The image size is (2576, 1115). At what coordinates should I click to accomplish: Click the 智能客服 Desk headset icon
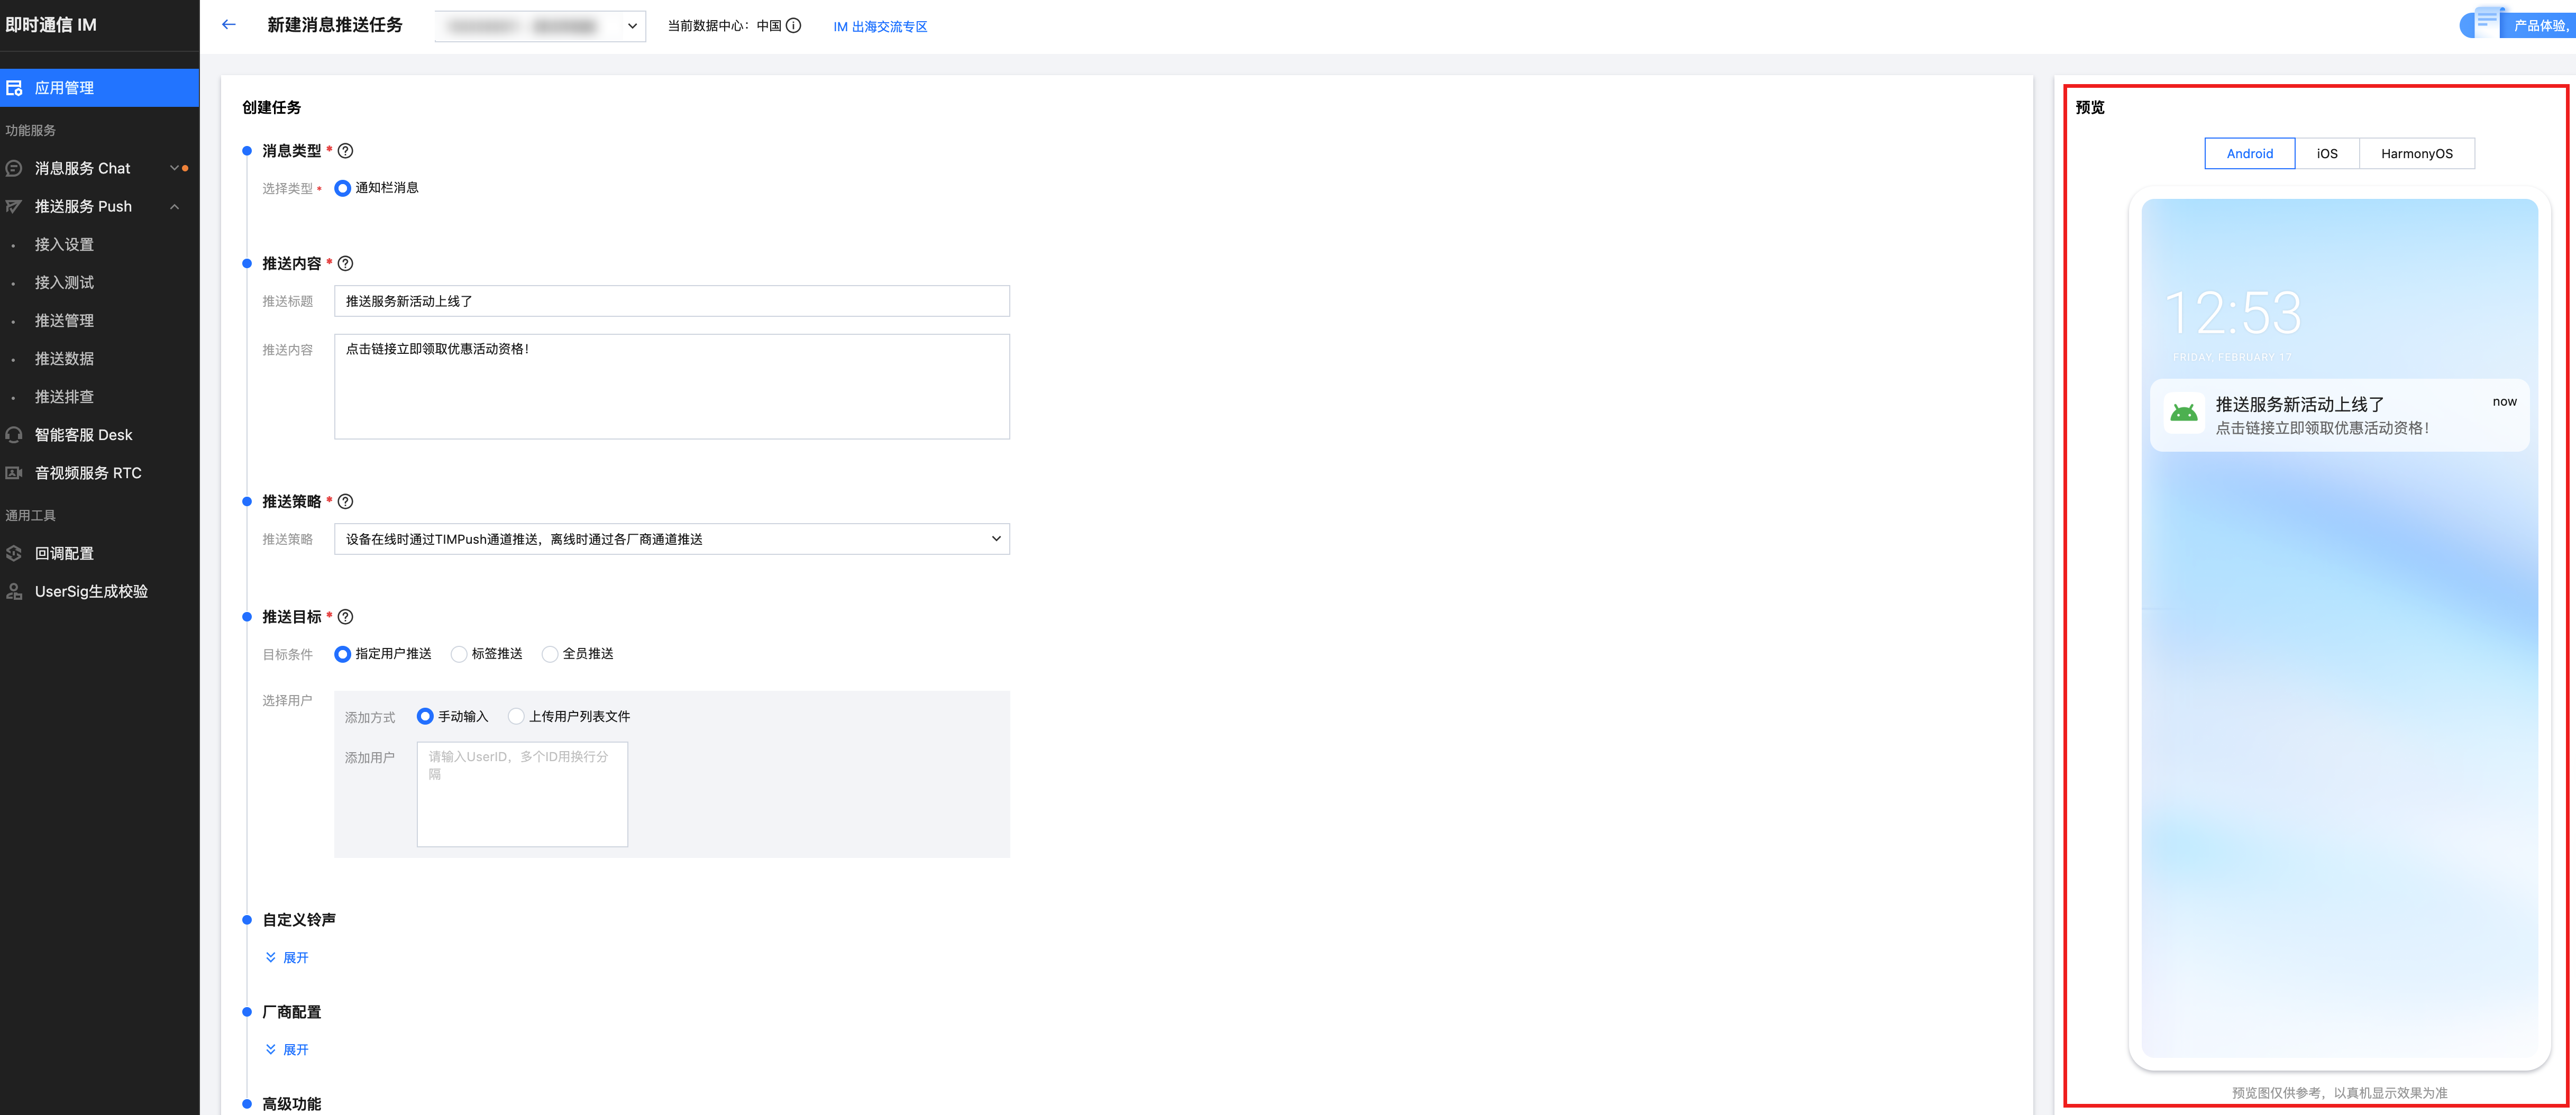pyautogui.click(x=14, y=435)
